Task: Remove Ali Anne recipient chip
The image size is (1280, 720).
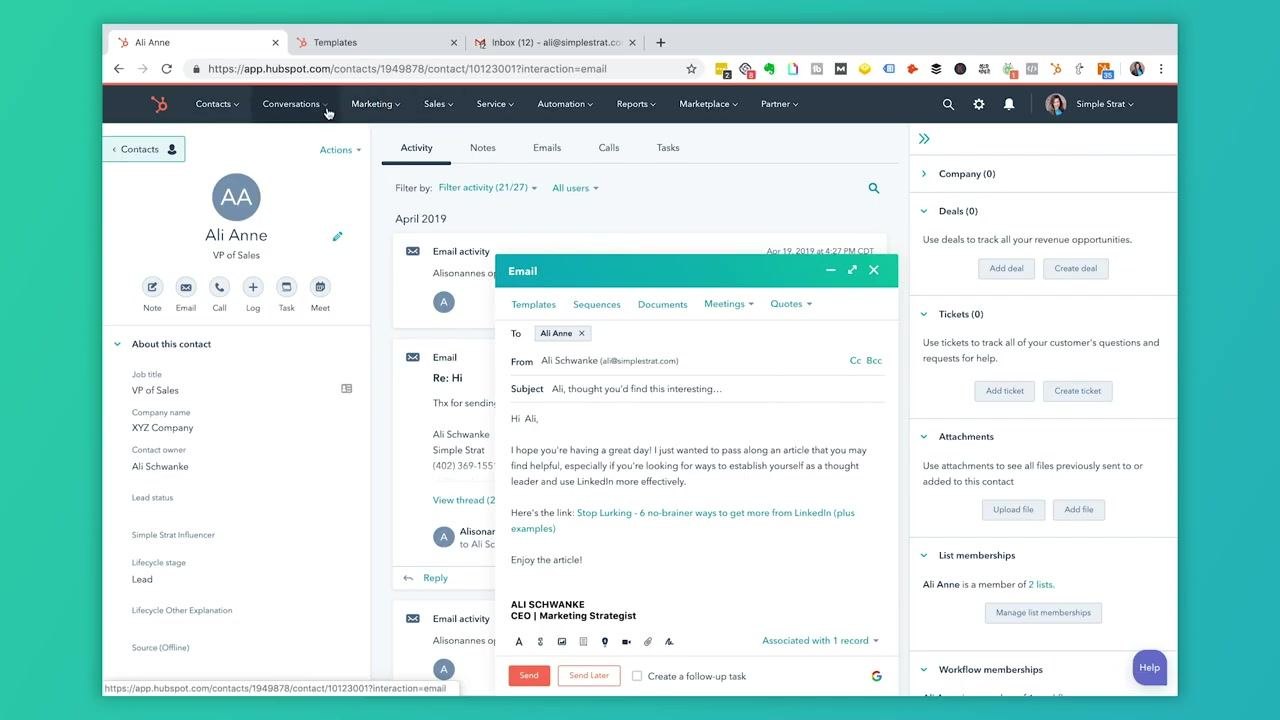Action: 582,333
